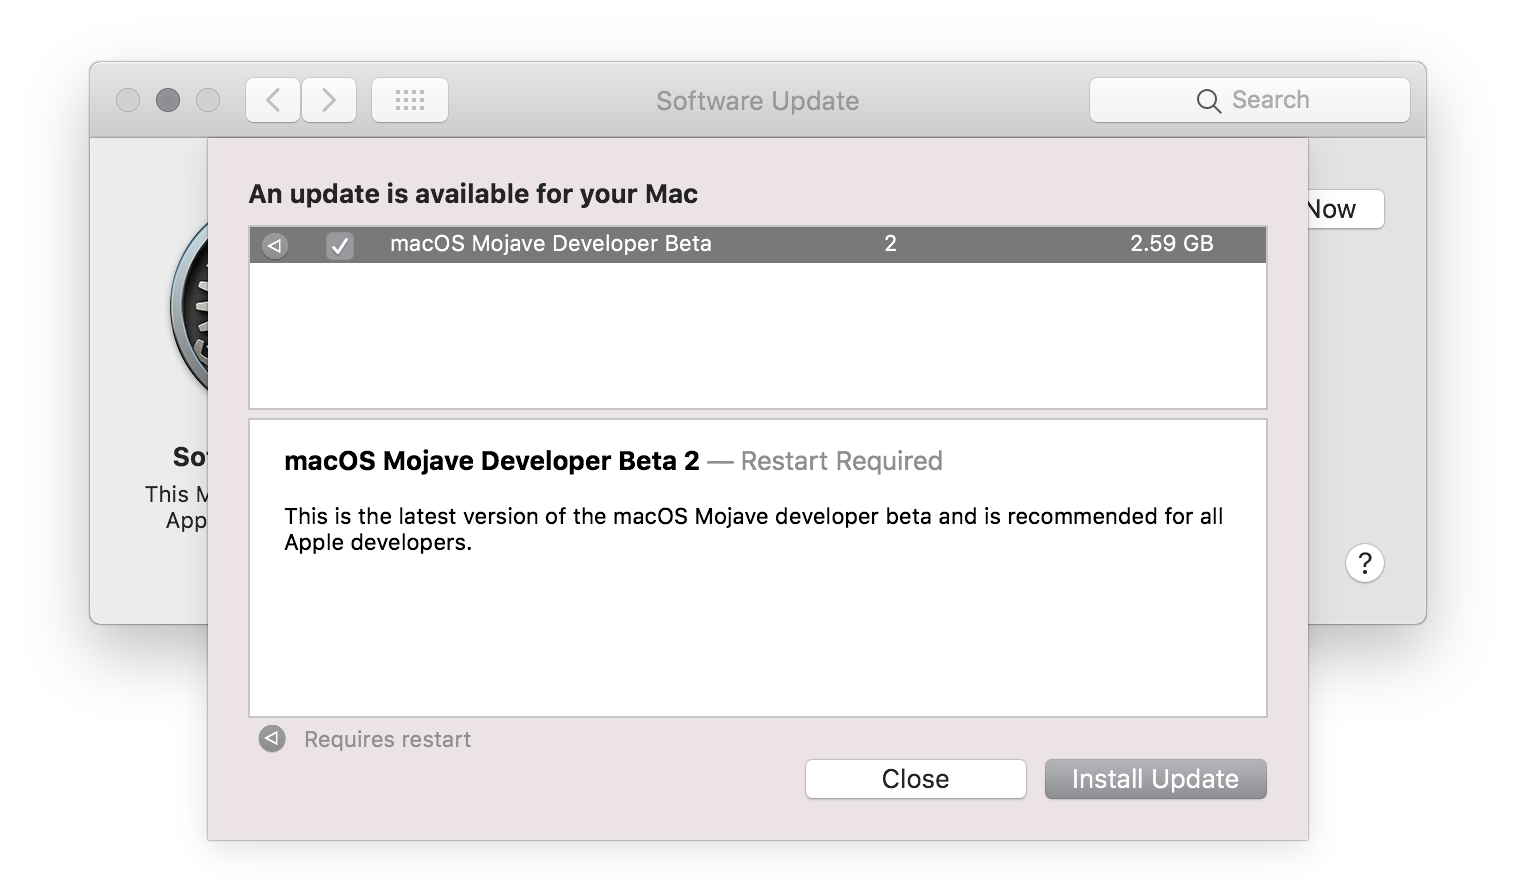Image resolution: width=1516 pixels, height=894 pixels.
Task: Click the forward navigation arrow
Action: point(329,100)
